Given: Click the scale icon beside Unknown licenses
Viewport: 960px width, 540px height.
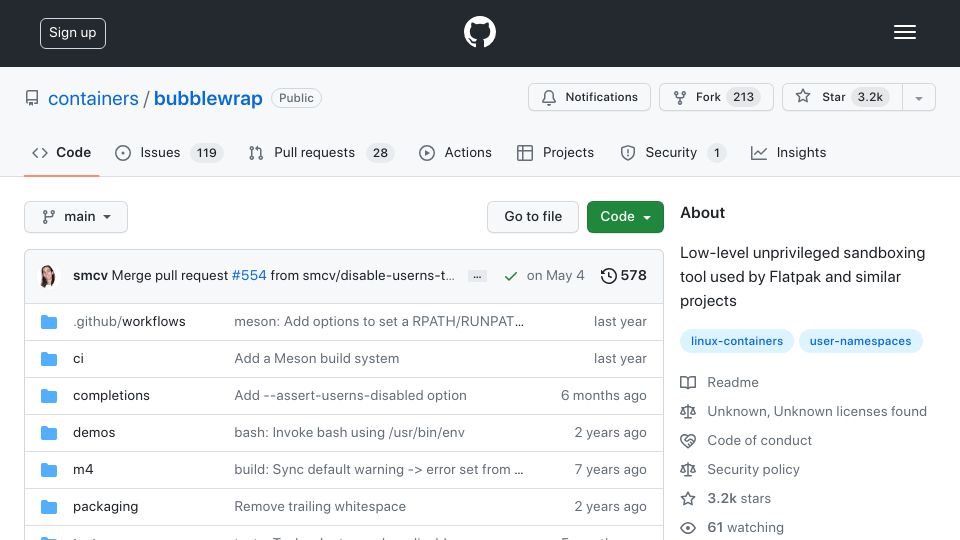Looking at the screenshot, I should click(x=688, y=411).
